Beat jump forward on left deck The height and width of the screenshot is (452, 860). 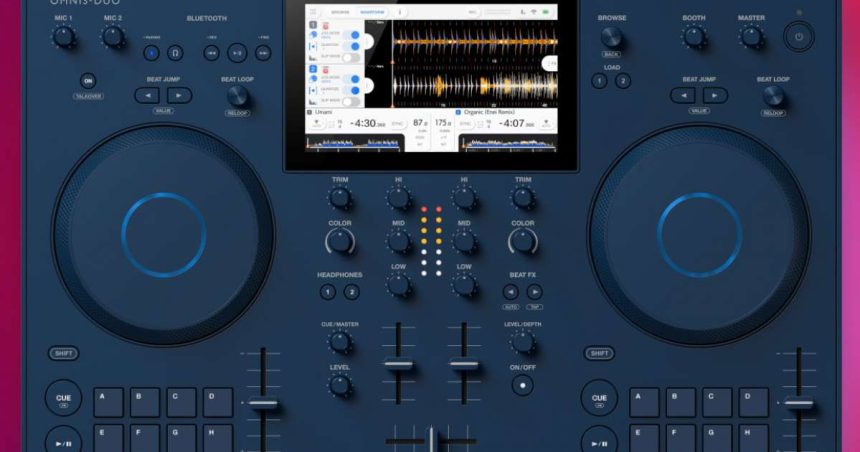coord(179,95)
